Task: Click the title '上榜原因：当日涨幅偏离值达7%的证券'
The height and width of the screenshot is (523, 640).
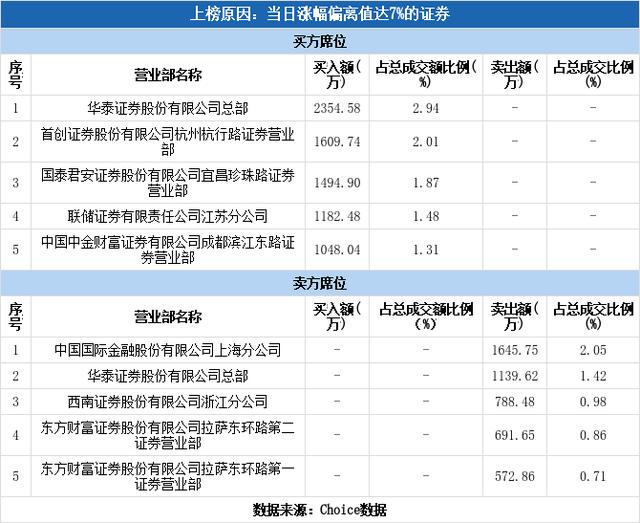Action: [320, 14]
